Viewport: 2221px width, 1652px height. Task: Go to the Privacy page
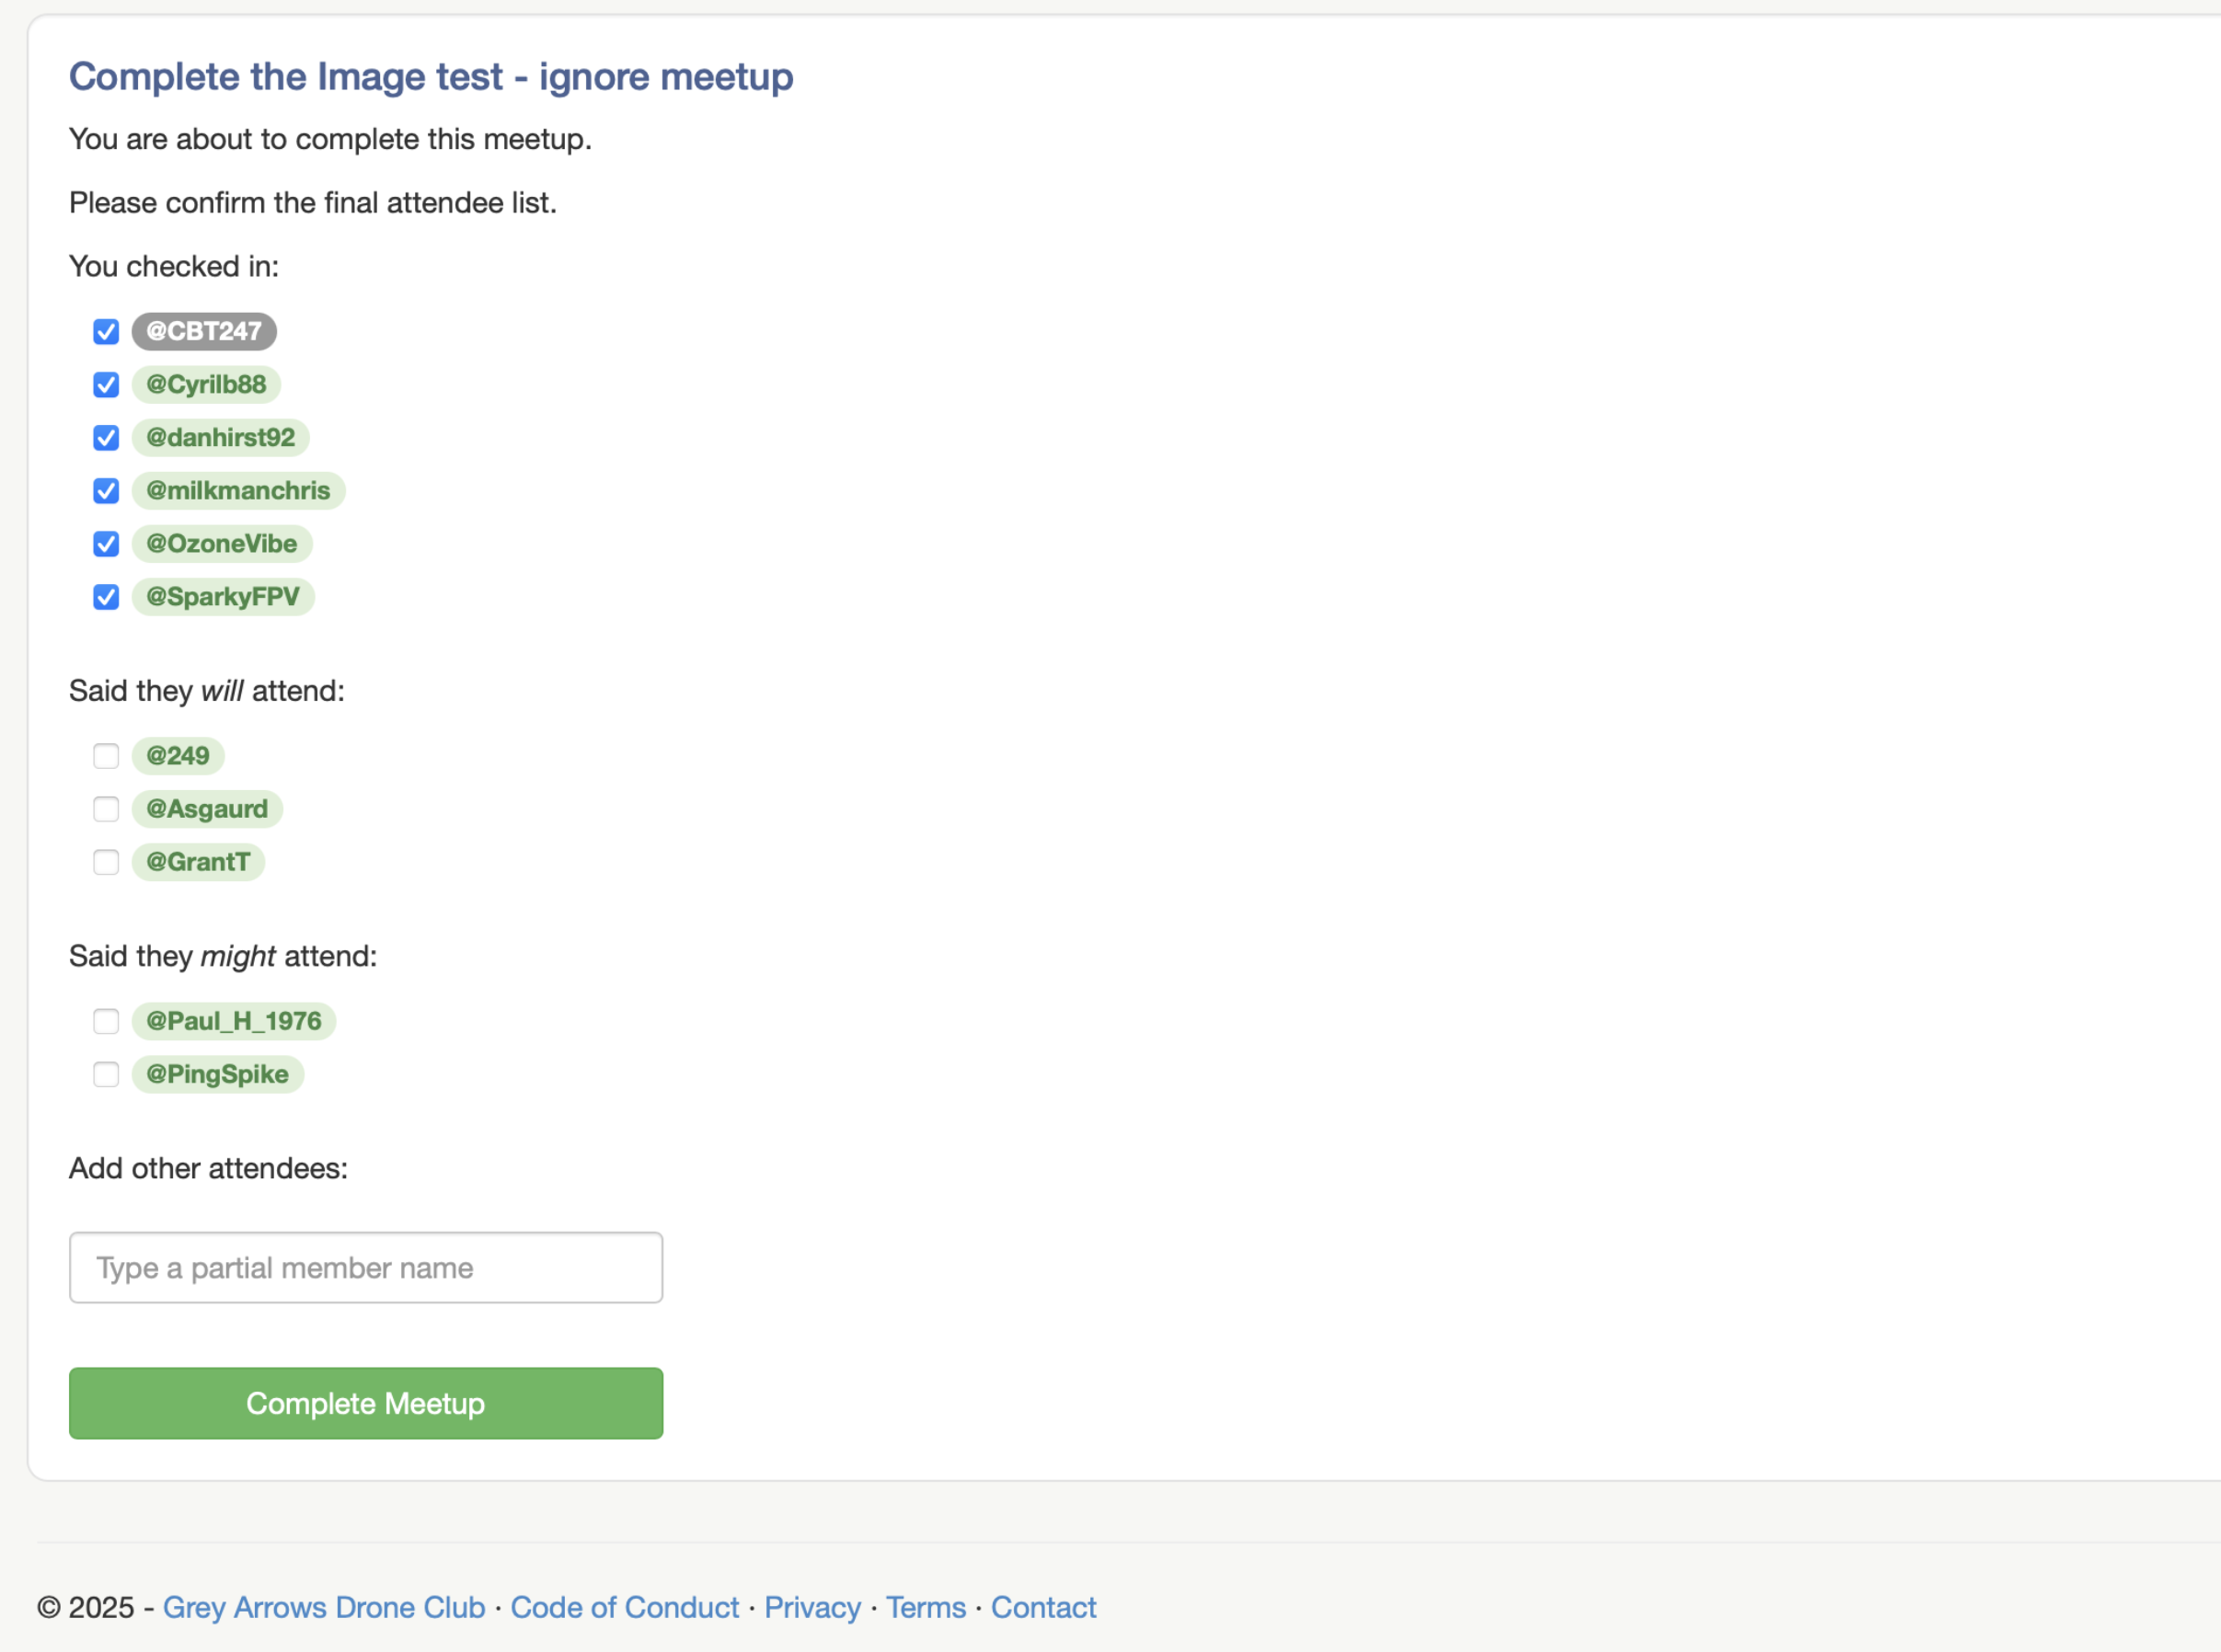point(812,1607)
